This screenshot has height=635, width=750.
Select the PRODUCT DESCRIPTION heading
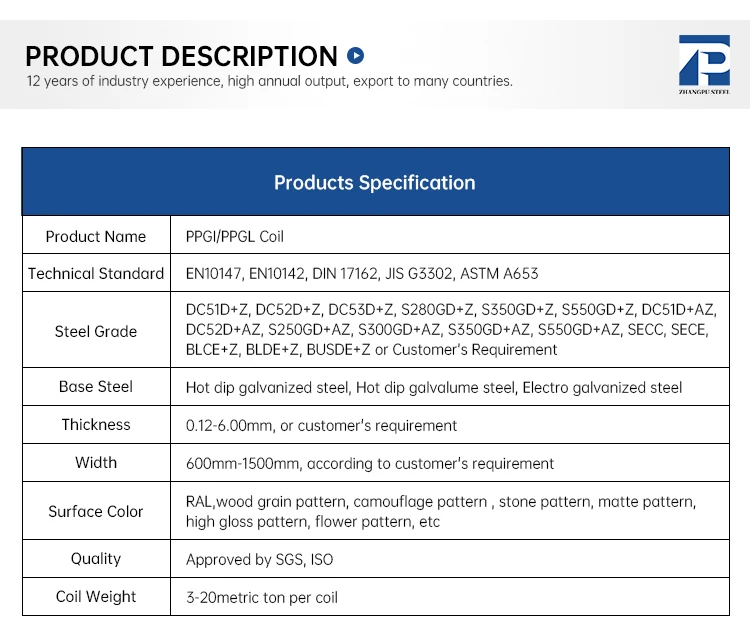click(x=181, y=56)
